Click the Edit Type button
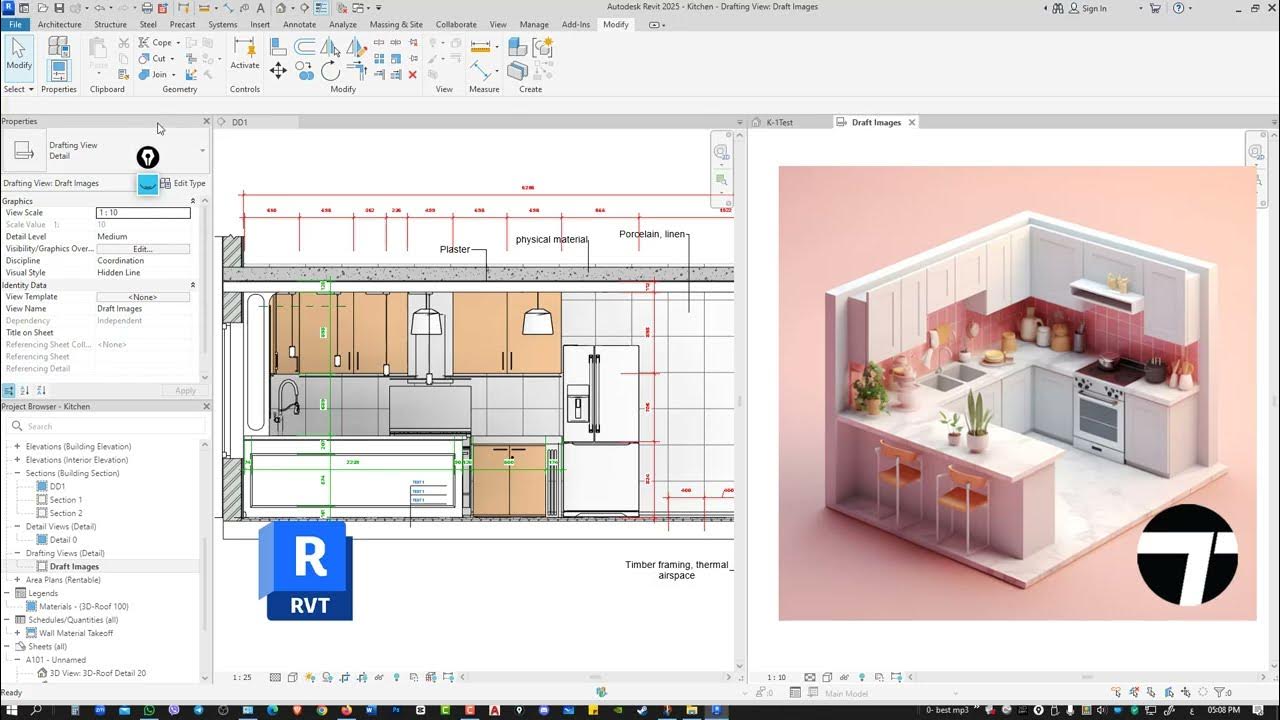The image size is (1280, 720). 183,183
